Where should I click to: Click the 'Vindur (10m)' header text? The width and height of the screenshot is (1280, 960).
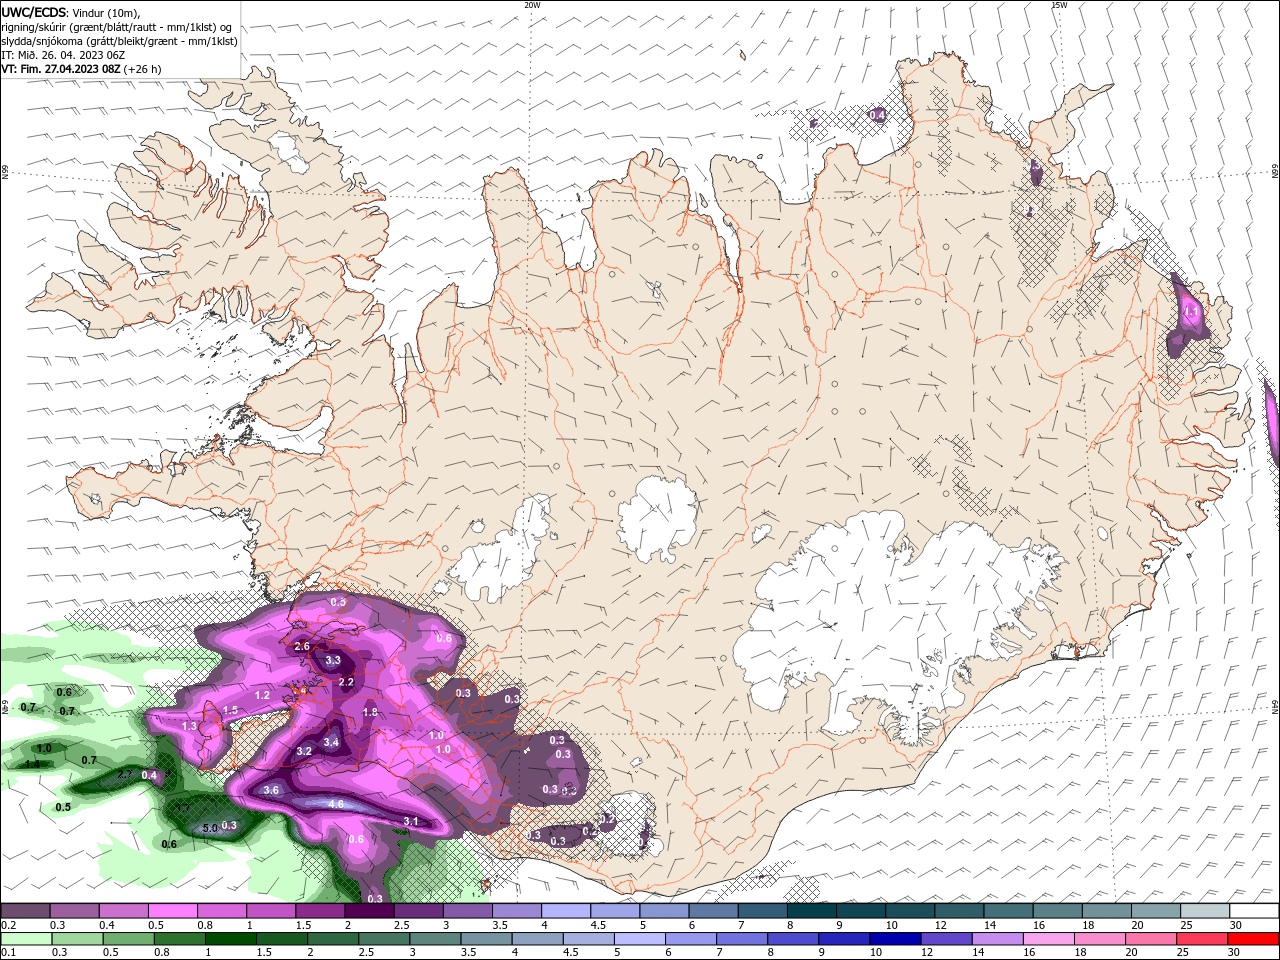coord(106,12)
